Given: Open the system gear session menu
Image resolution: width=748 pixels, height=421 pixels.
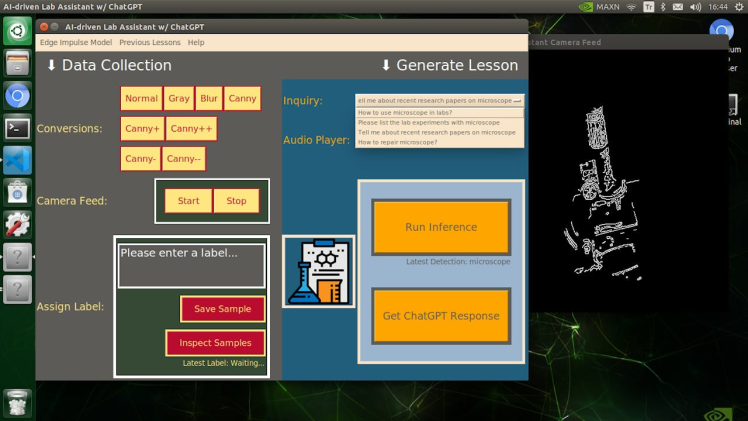Looking at the screenshot, I should point(739,7).
